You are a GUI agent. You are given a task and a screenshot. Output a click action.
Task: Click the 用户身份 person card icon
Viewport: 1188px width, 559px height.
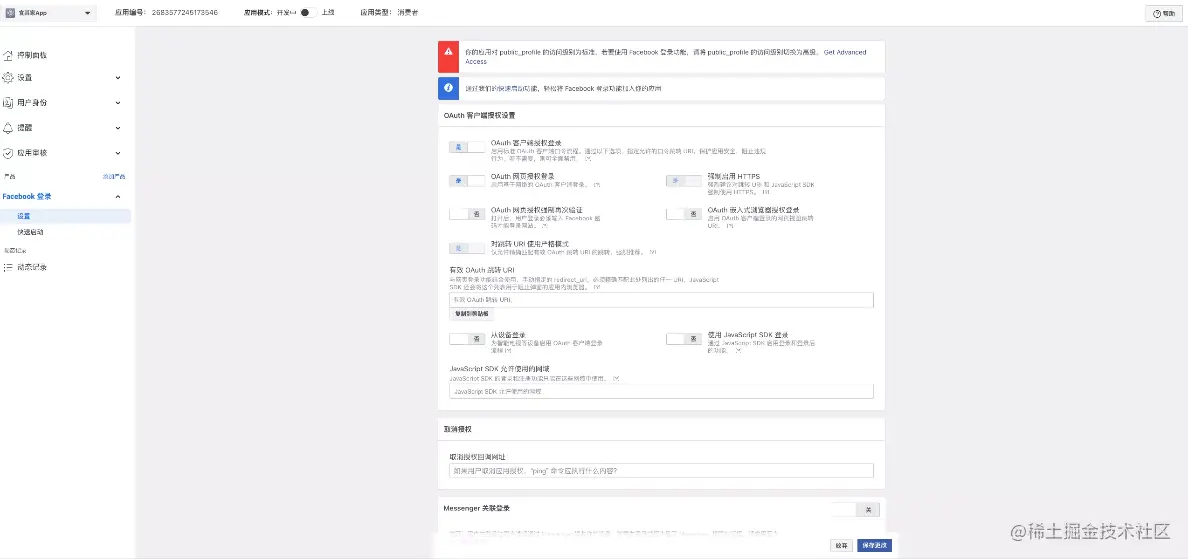click(8, 102)
